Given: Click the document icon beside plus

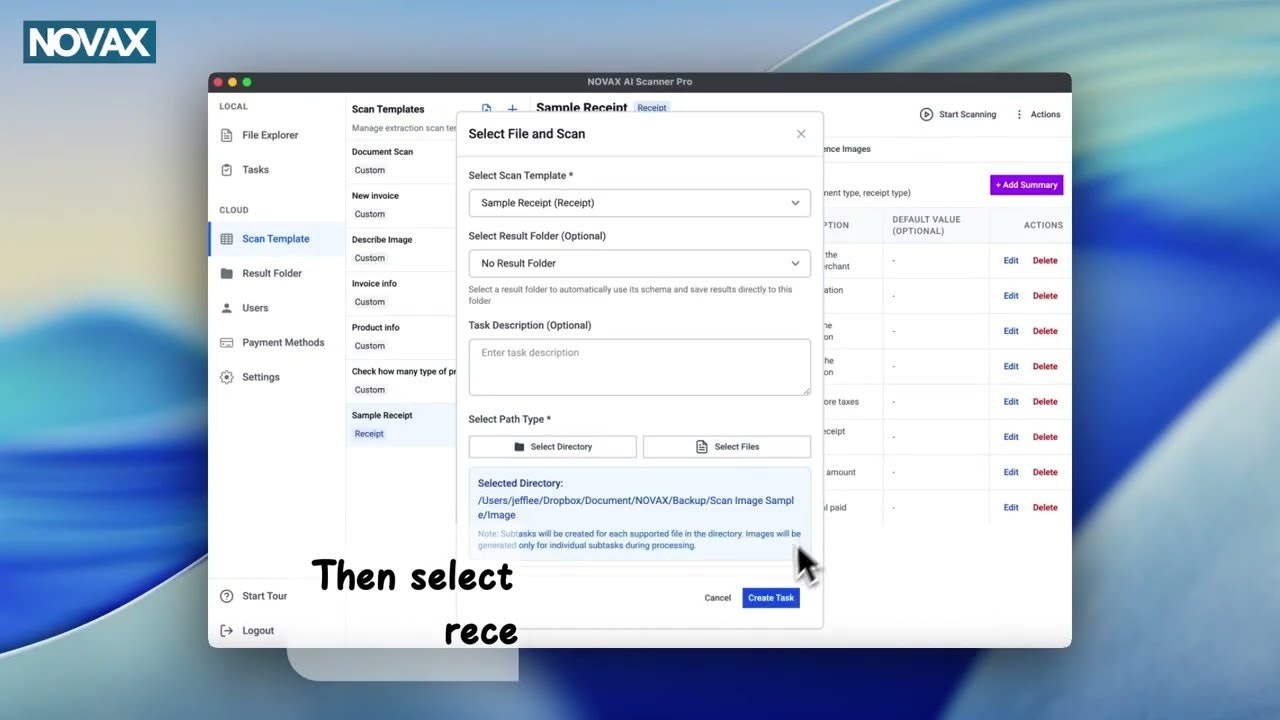Looking at the screenshot, I should (487, 109).
